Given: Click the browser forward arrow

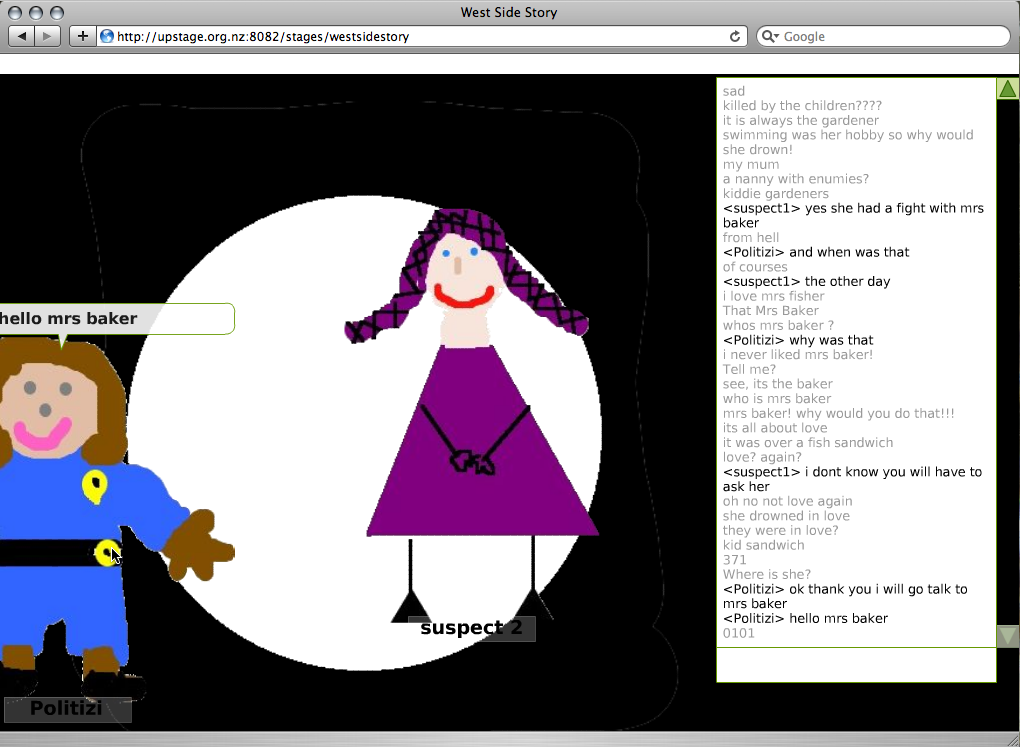Looking at the screenshot, I should pyautogui.click(x=47, y=36).
